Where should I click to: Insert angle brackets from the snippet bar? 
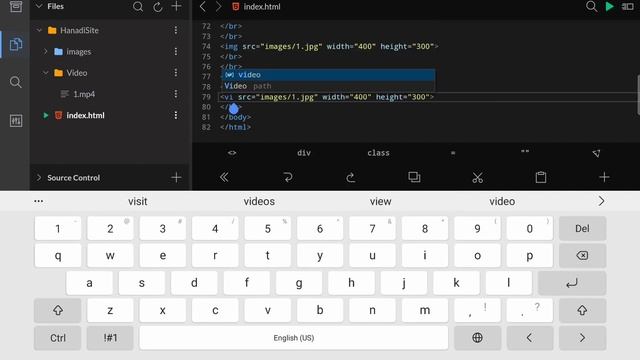coord(232,153)
